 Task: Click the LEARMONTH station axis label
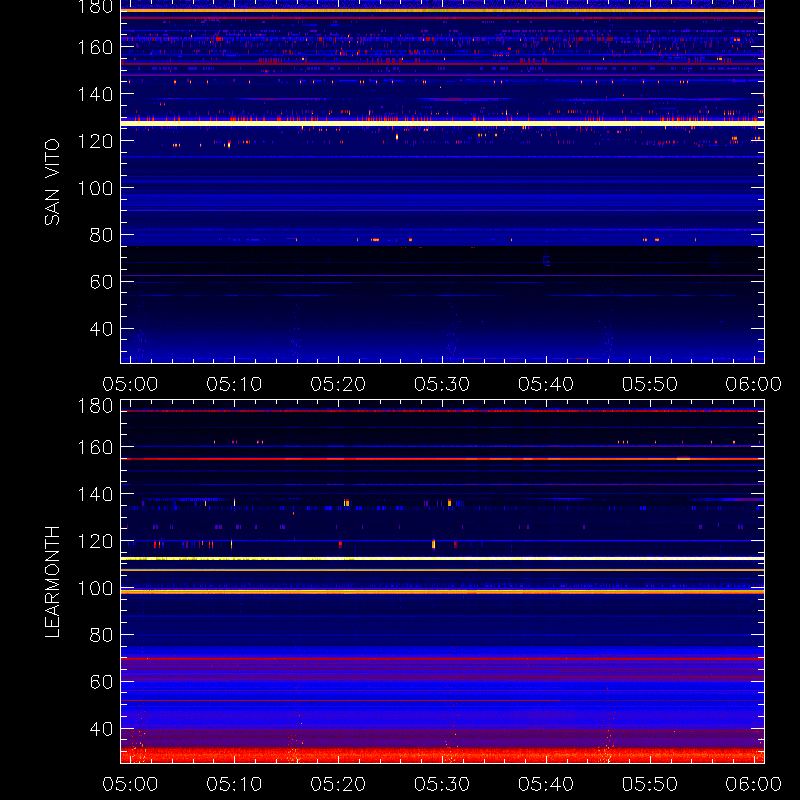pos(52,582)
